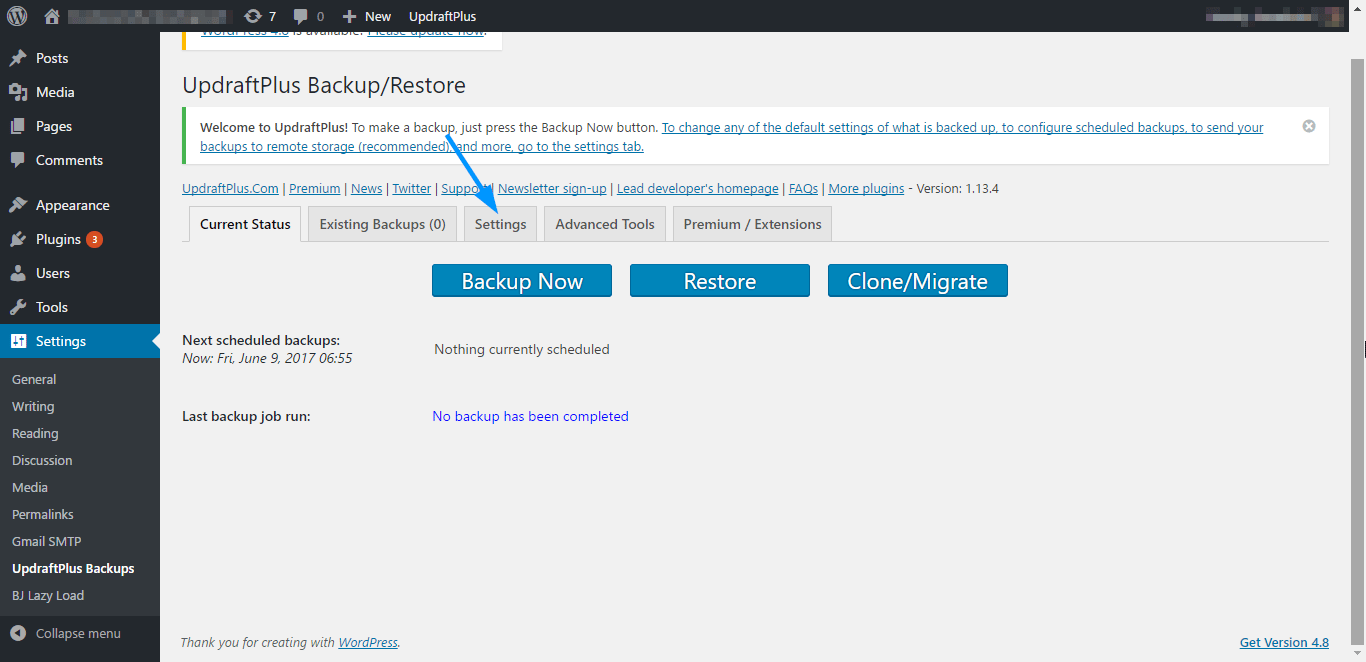
Task: Click the blurred site name in the admin bar
Action: click(x=151, y=16)
